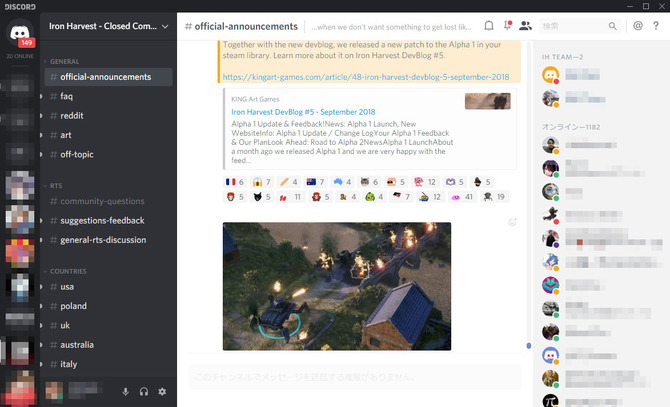Open server dropdown Iron Harvest menu
This screenshot has width=670, height=407.
tap(108, 26)
